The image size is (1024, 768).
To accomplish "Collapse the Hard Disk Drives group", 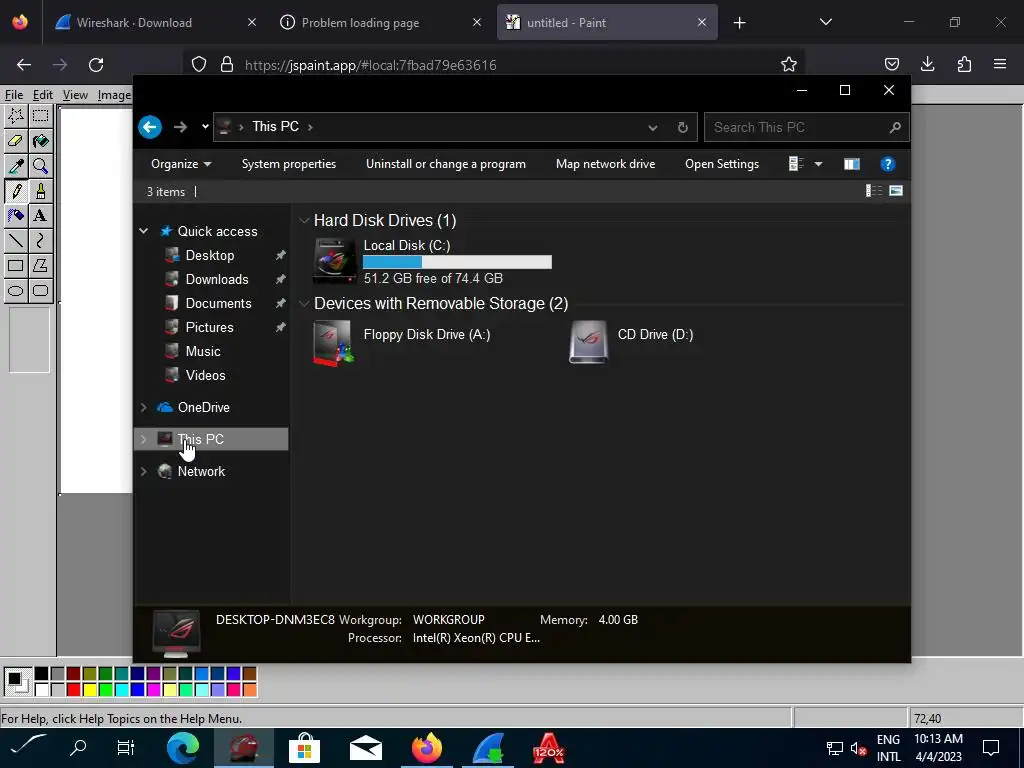I will pyautogui.click(x=304, y=221).
